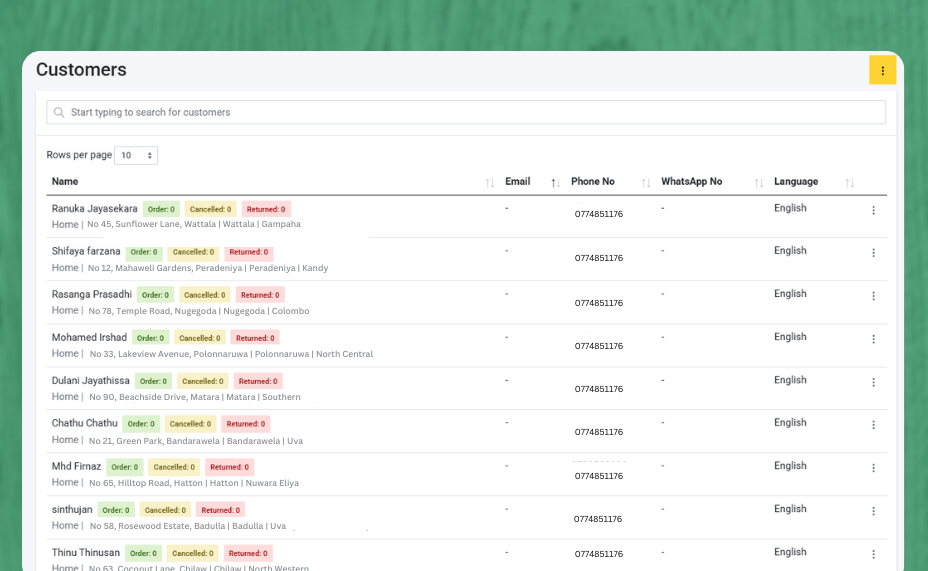Click address No 45, Sunflower Lane, Wattala
The width and height of the screenshot is (928, 571).
click(x=194, y=224)
